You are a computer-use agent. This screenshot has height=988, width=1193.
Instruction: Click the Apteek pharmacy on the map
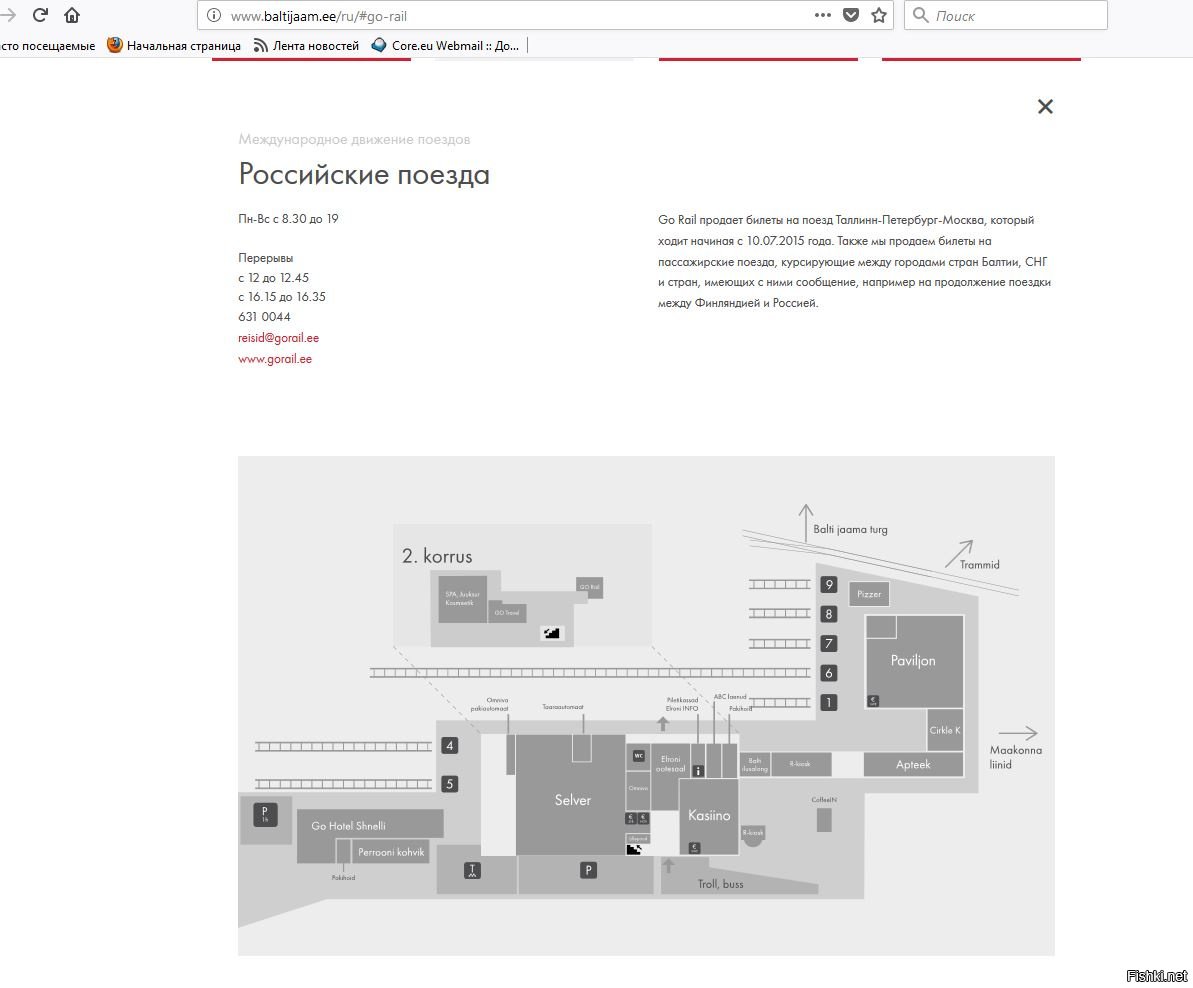click(913, 764)
